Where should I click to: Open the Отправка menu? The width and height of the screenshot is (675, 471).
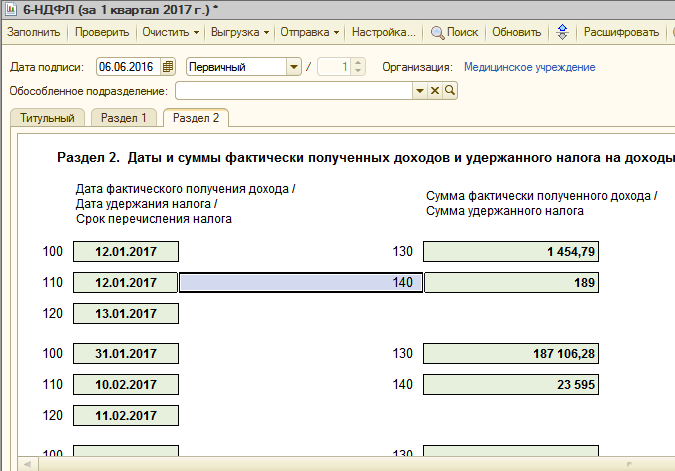tap(309, 32)
